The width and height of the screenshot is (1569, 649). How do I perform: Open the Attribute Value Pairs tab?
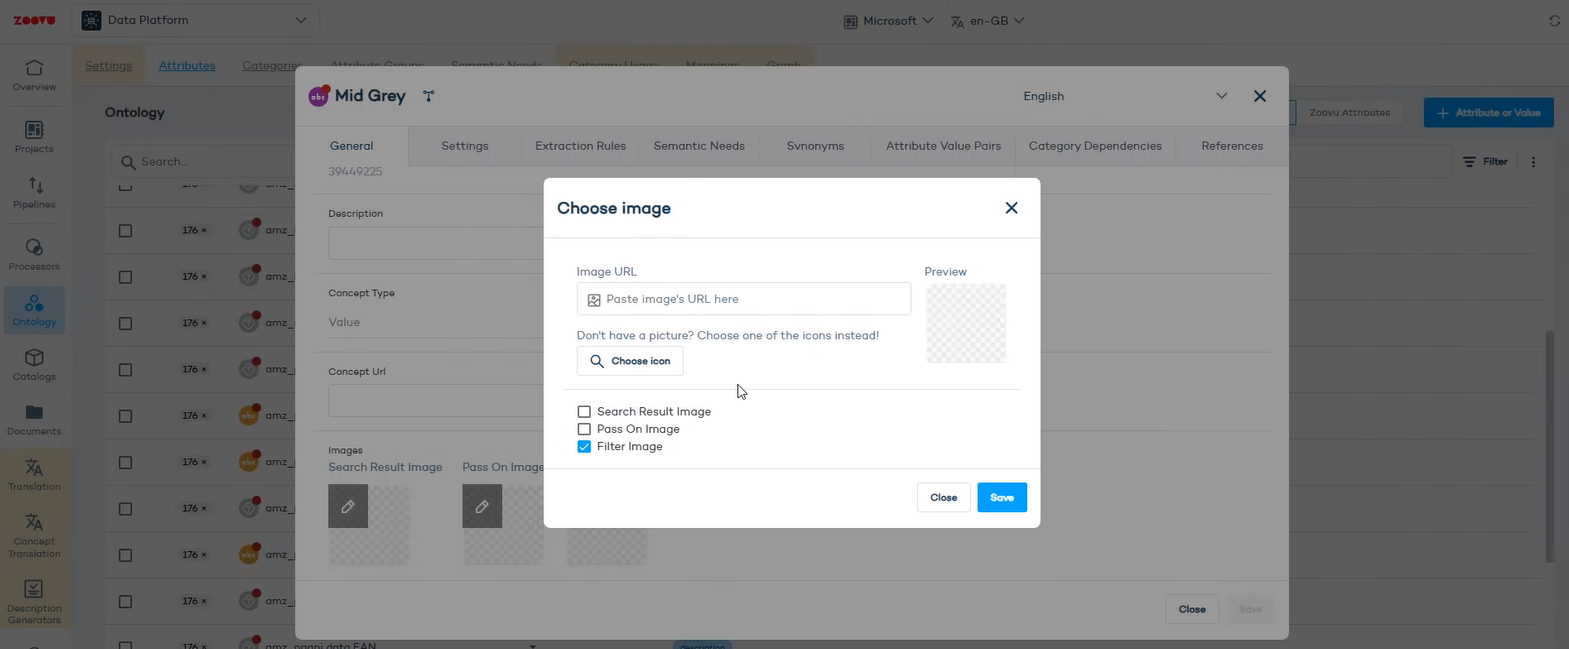(943, 146)
